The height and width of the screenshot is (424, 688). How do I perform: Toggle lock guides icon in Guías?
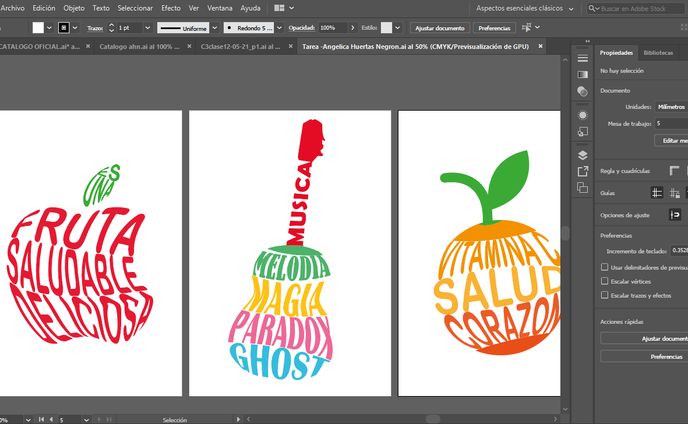point(674,192)
